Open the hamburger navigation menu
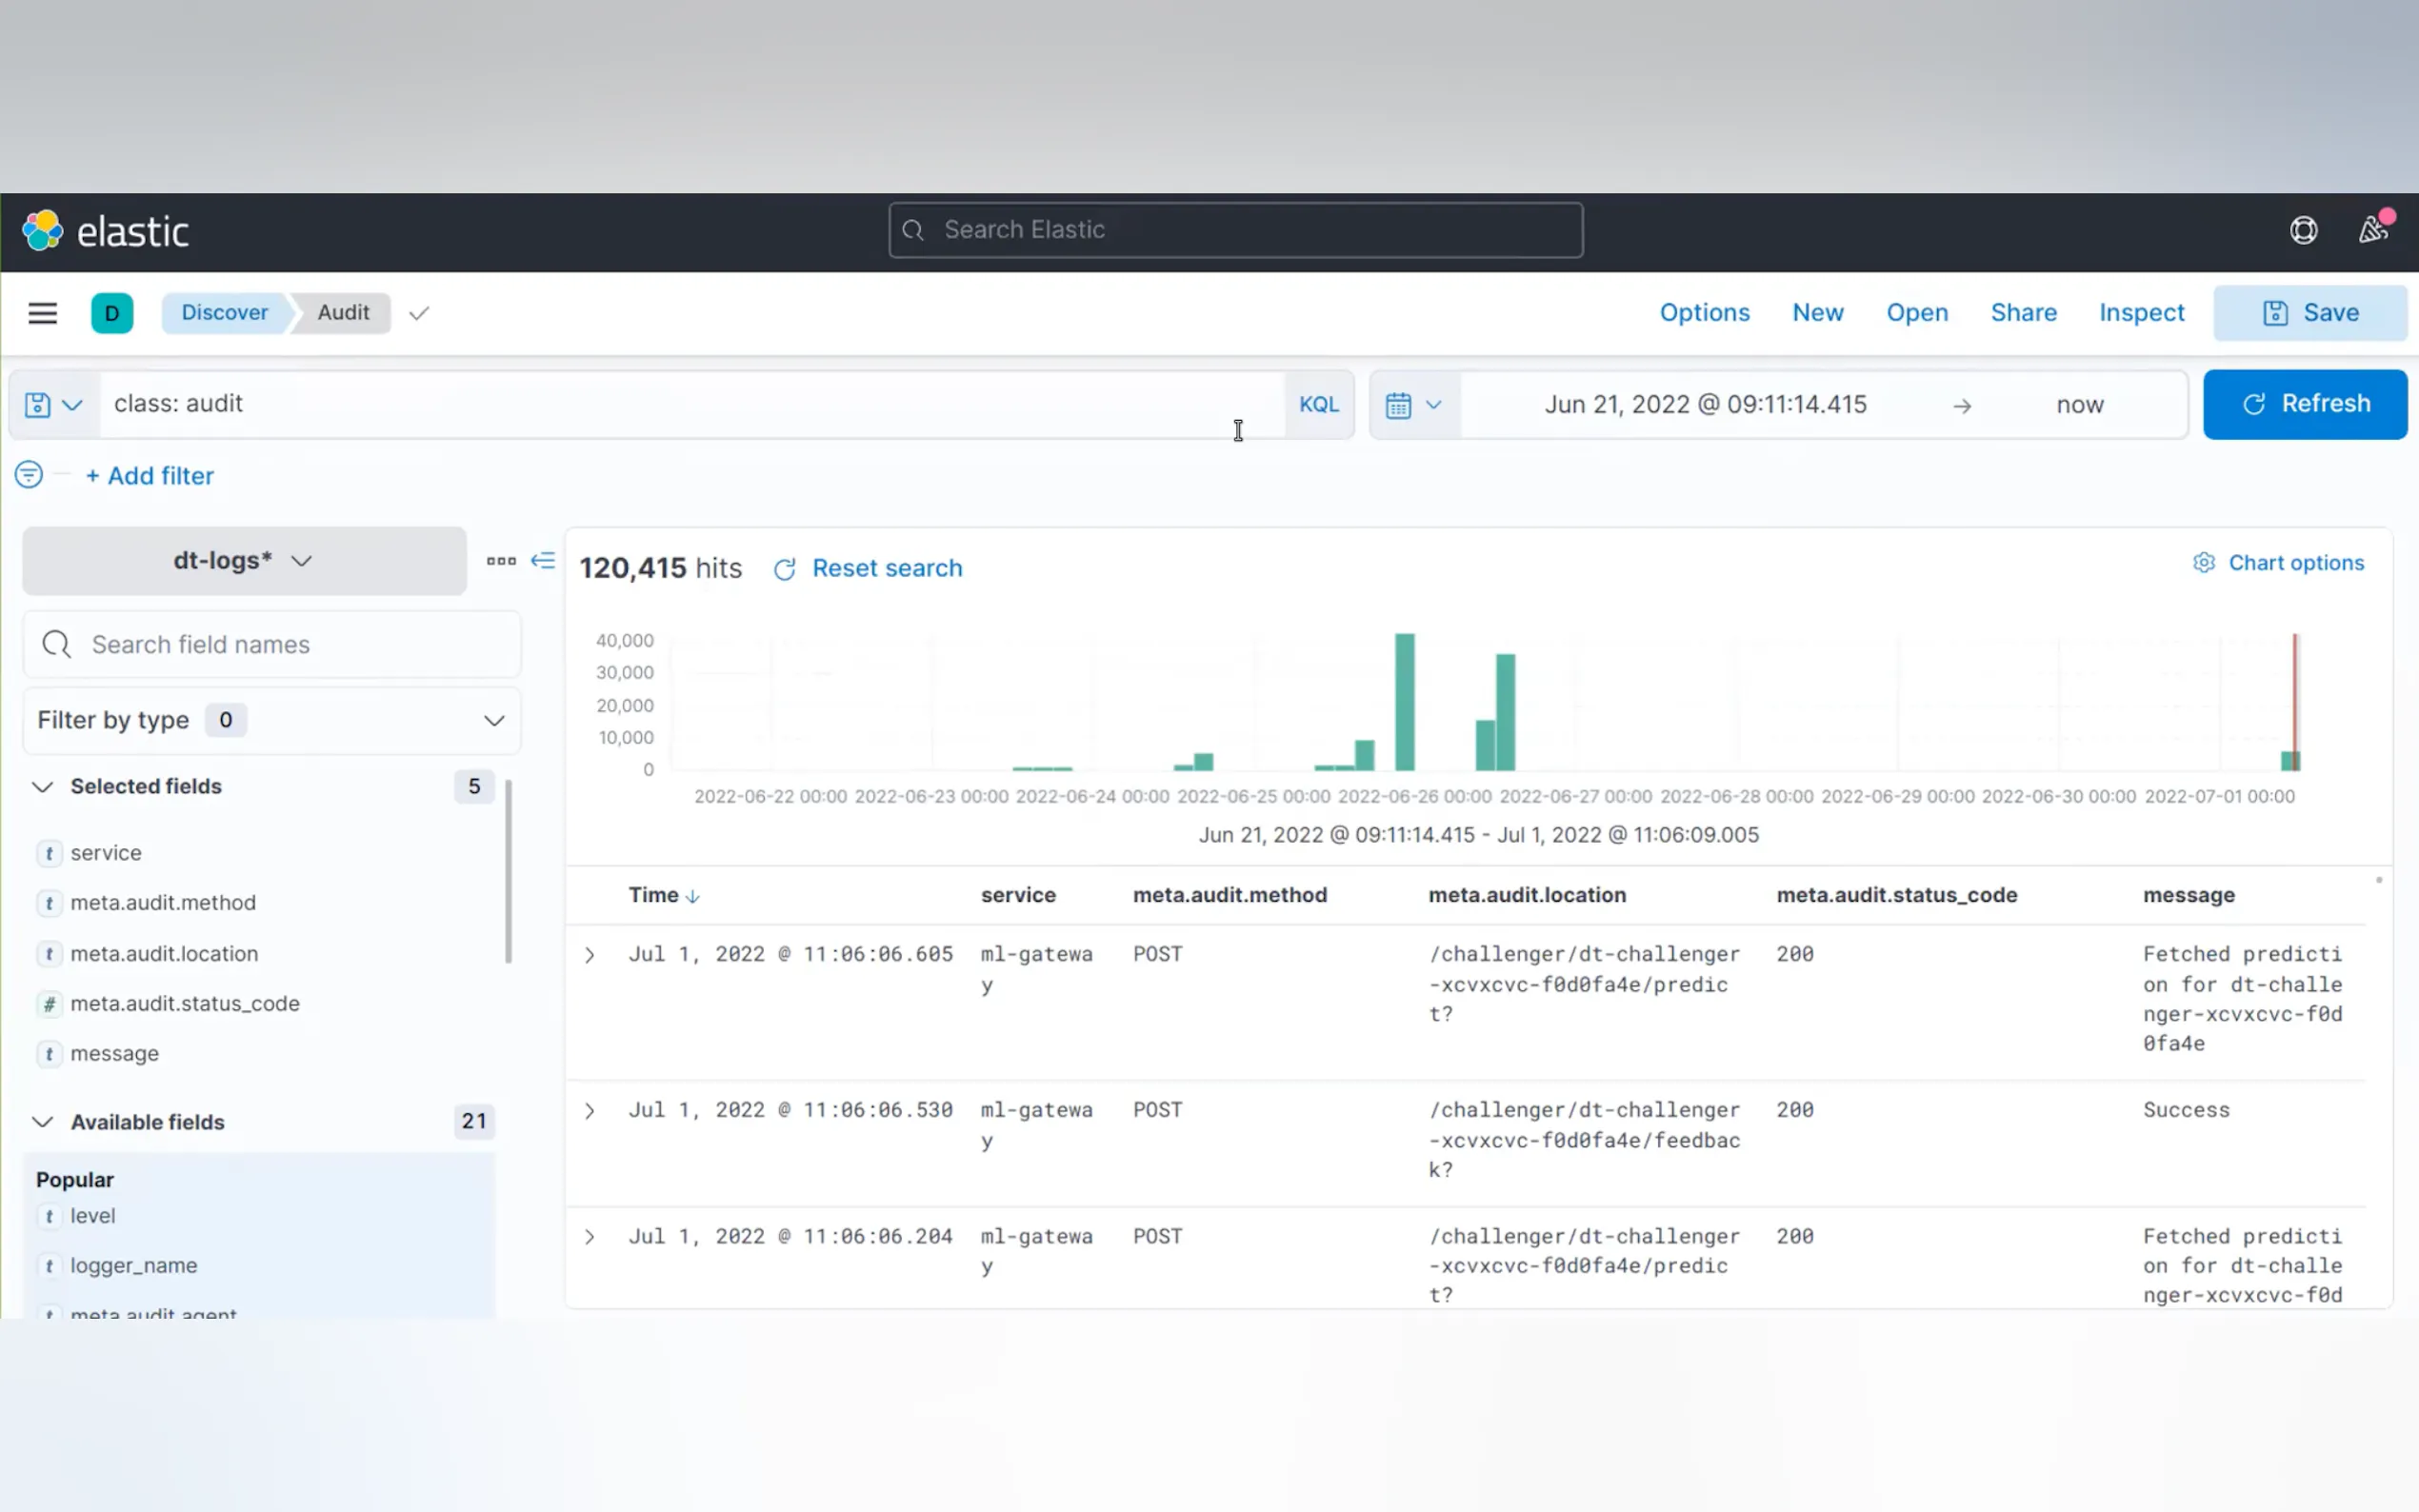Screen dimensions: 2419x1512 42,313
